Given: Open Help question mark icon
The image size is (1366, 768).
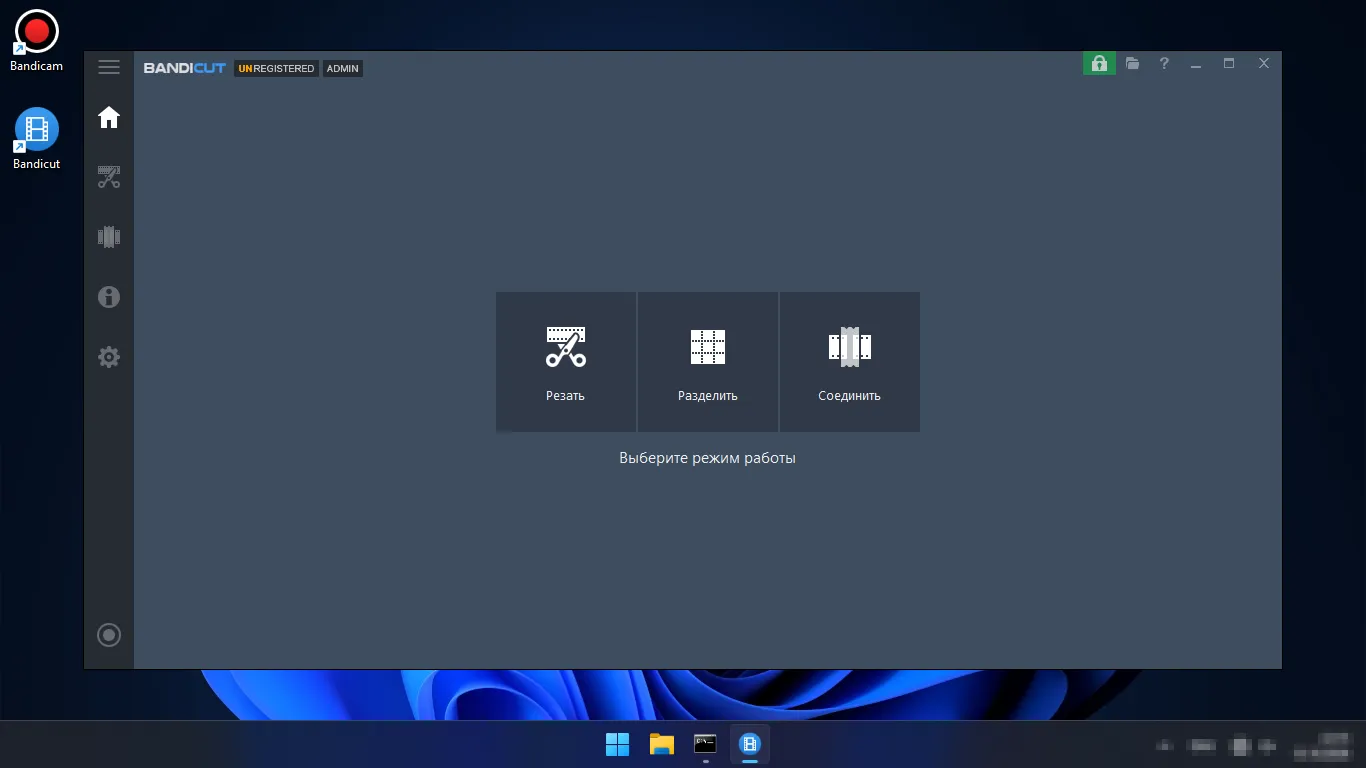Looking at the screenshot, I should (1164, 64).
